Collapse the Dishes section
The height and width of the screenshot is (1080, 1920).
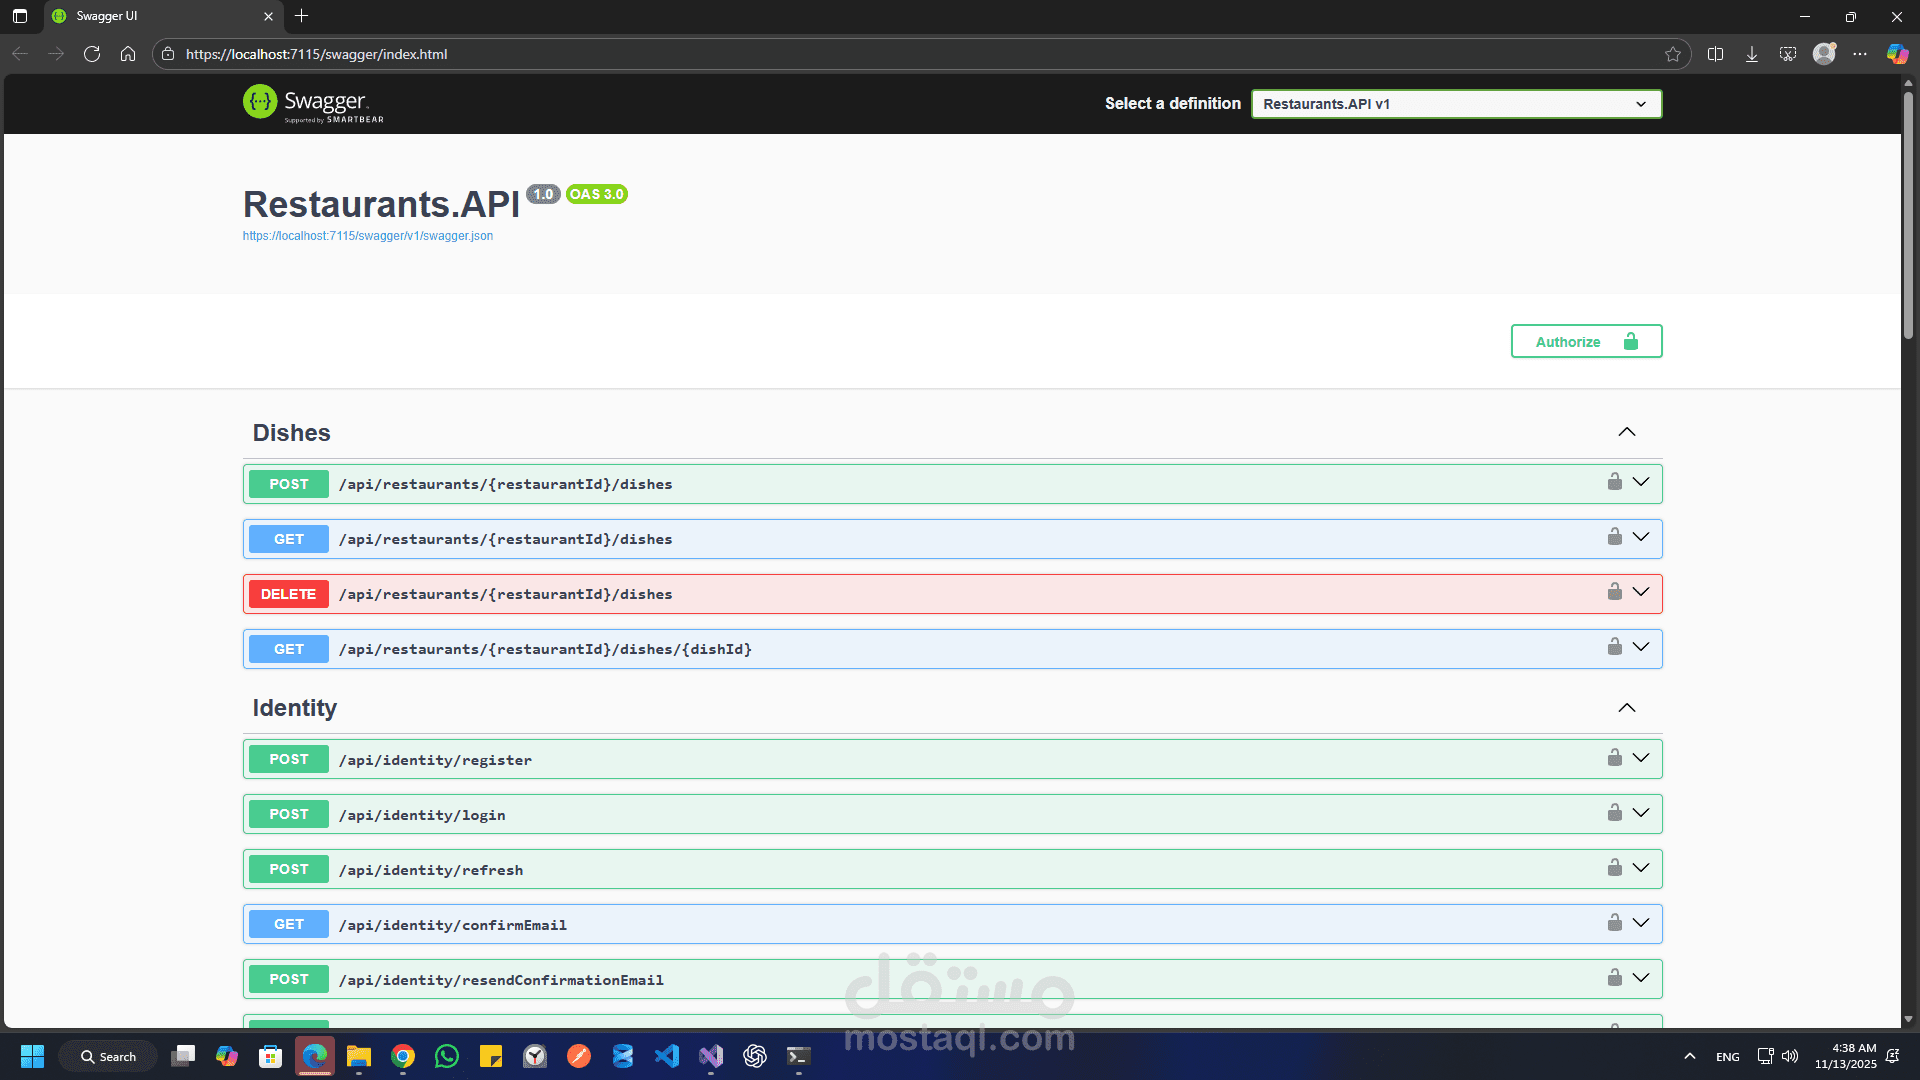pos(1627,432)
